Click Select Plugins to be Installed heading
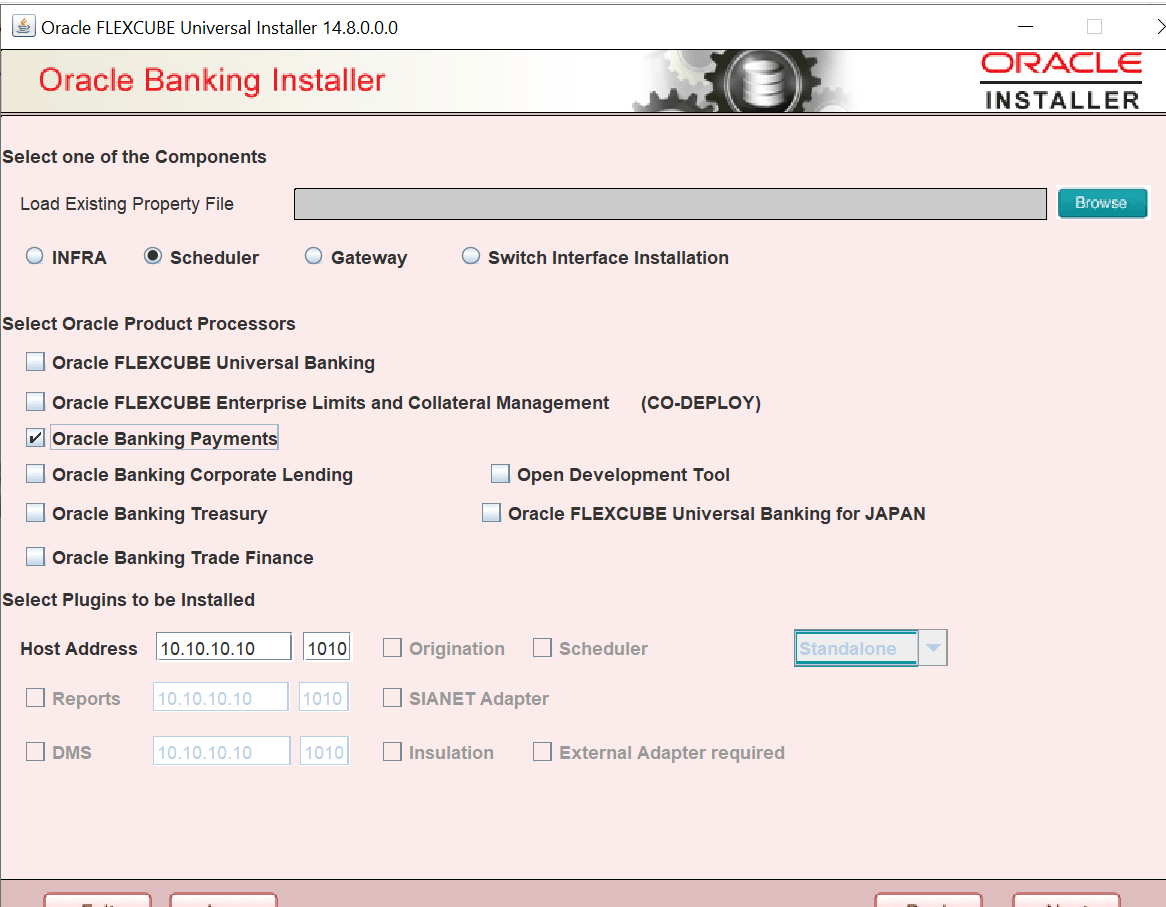Viewport: 1166px width, 907px height. click(129, 599)
